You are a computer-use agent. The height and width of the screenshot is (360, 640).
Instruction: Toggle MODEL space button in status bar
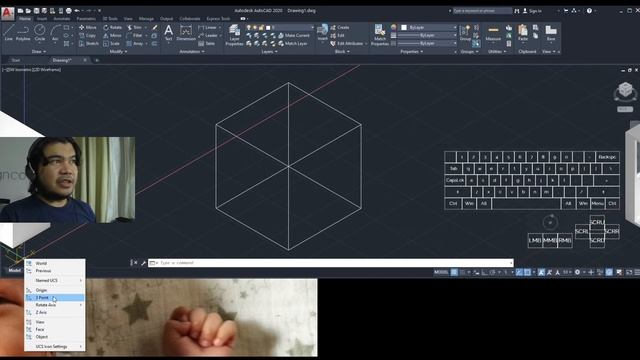pos(441,272)
